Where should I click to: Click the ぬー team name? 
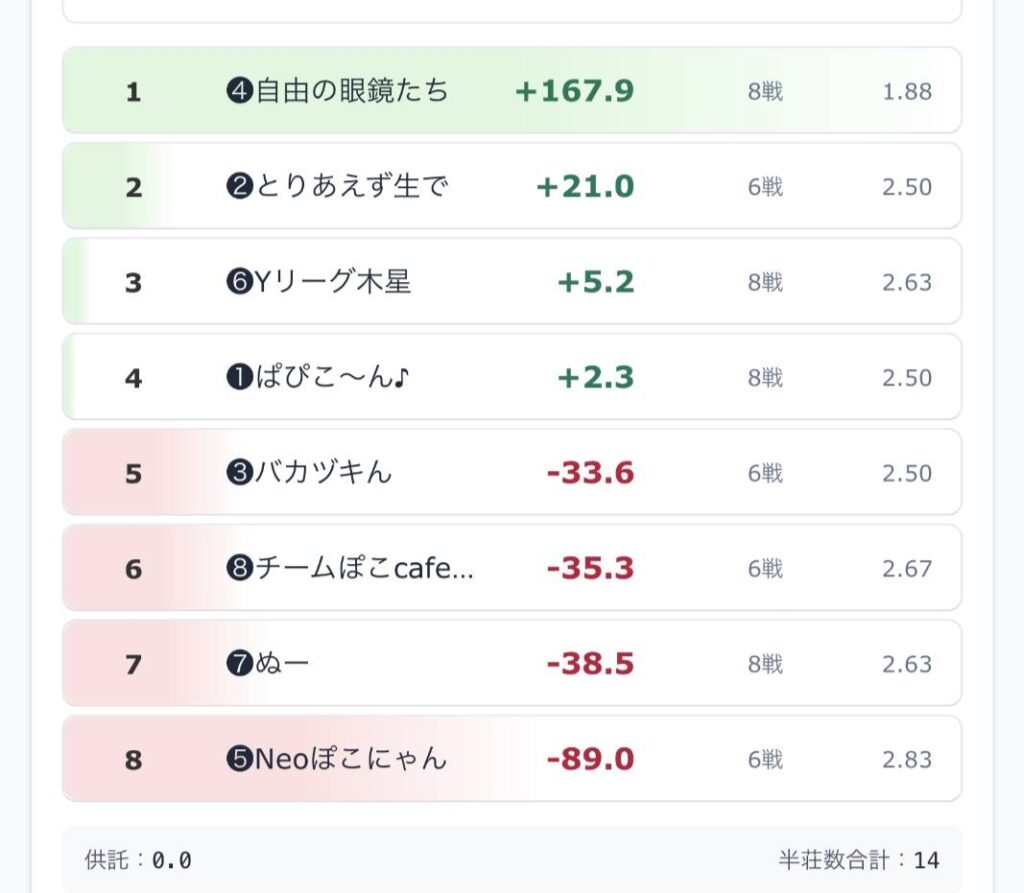268,664
